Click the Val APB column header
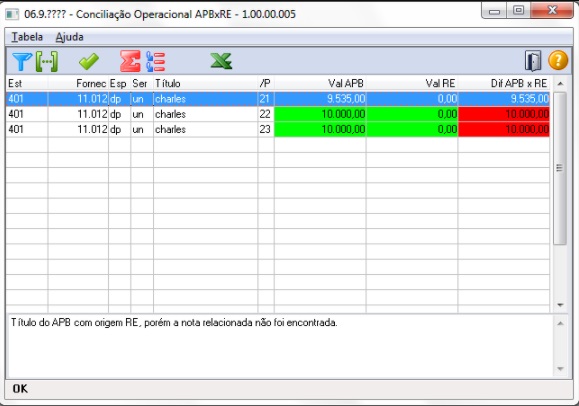 (x=320, y=83)
